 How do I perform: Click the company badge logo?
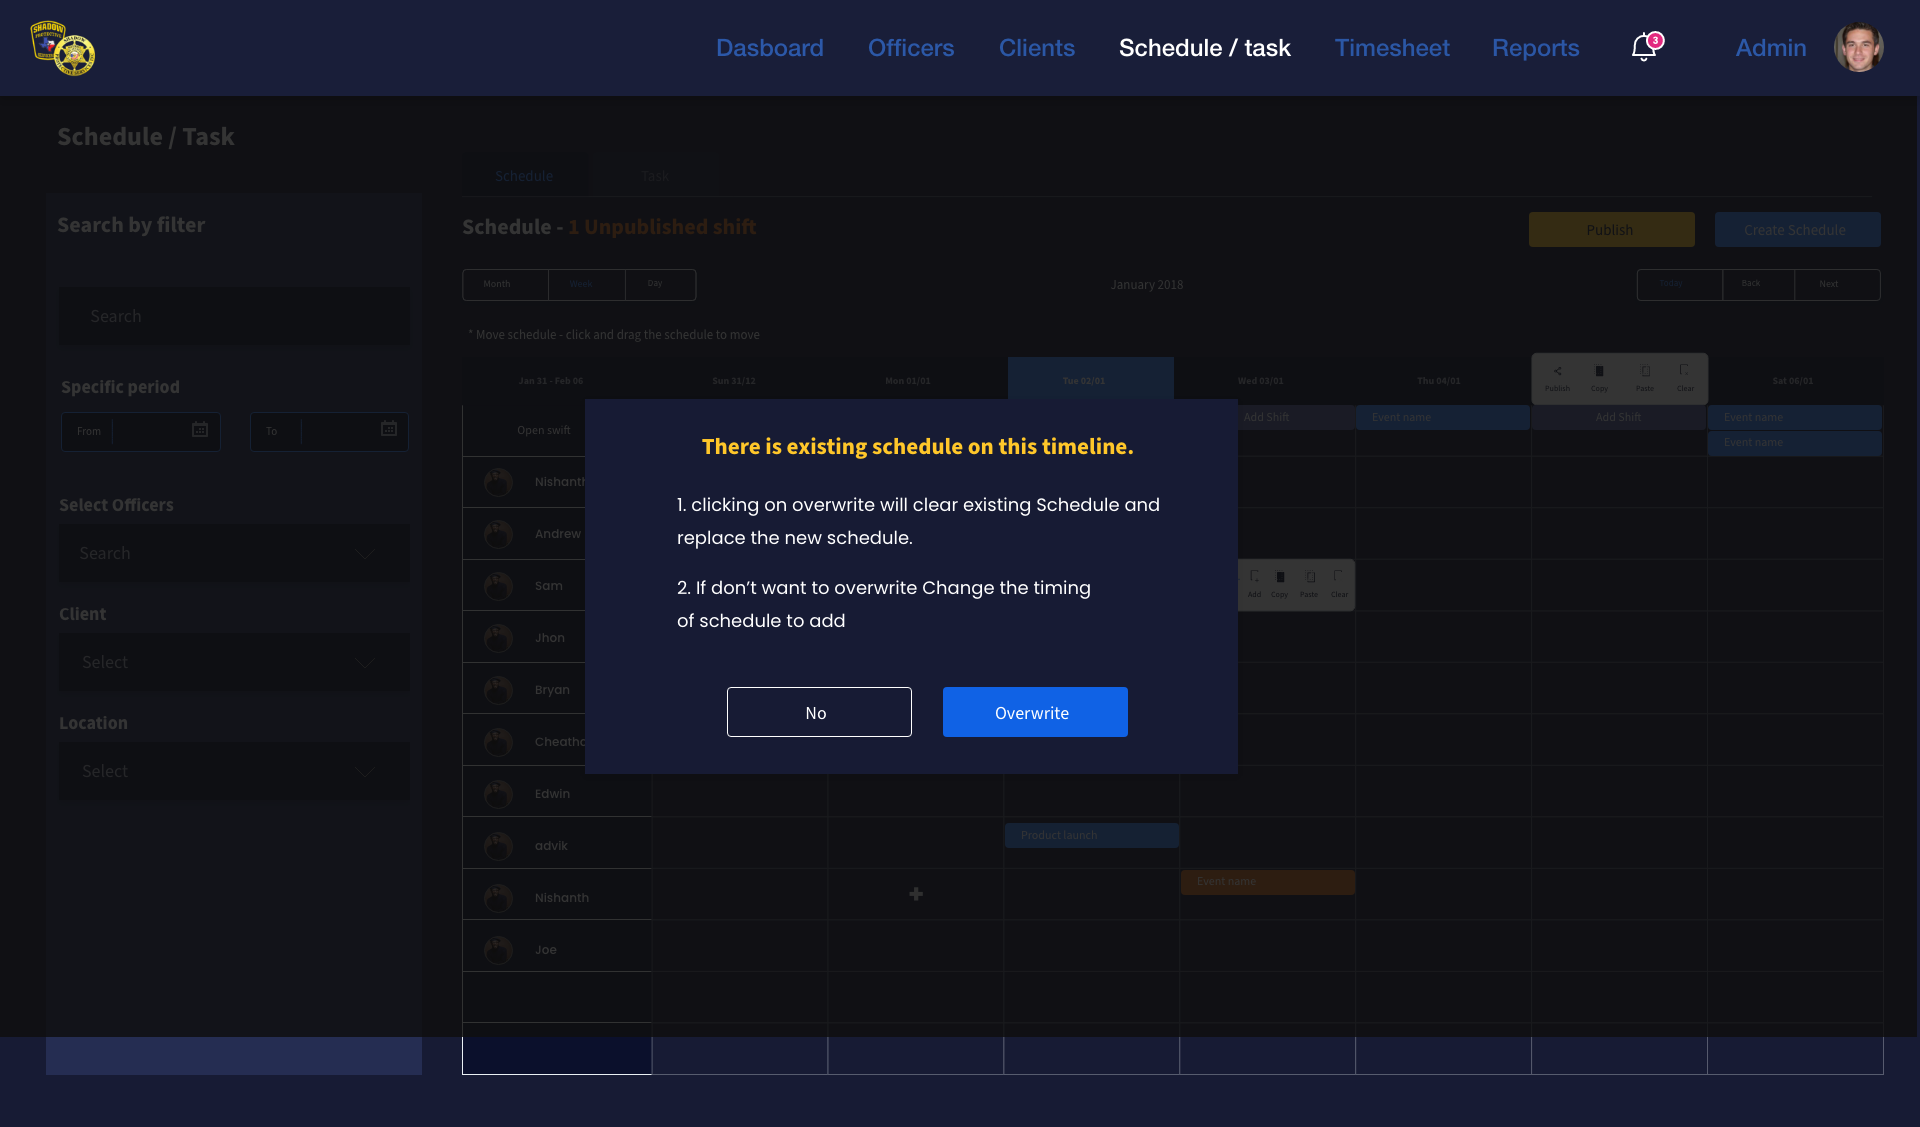pos(63,48)
